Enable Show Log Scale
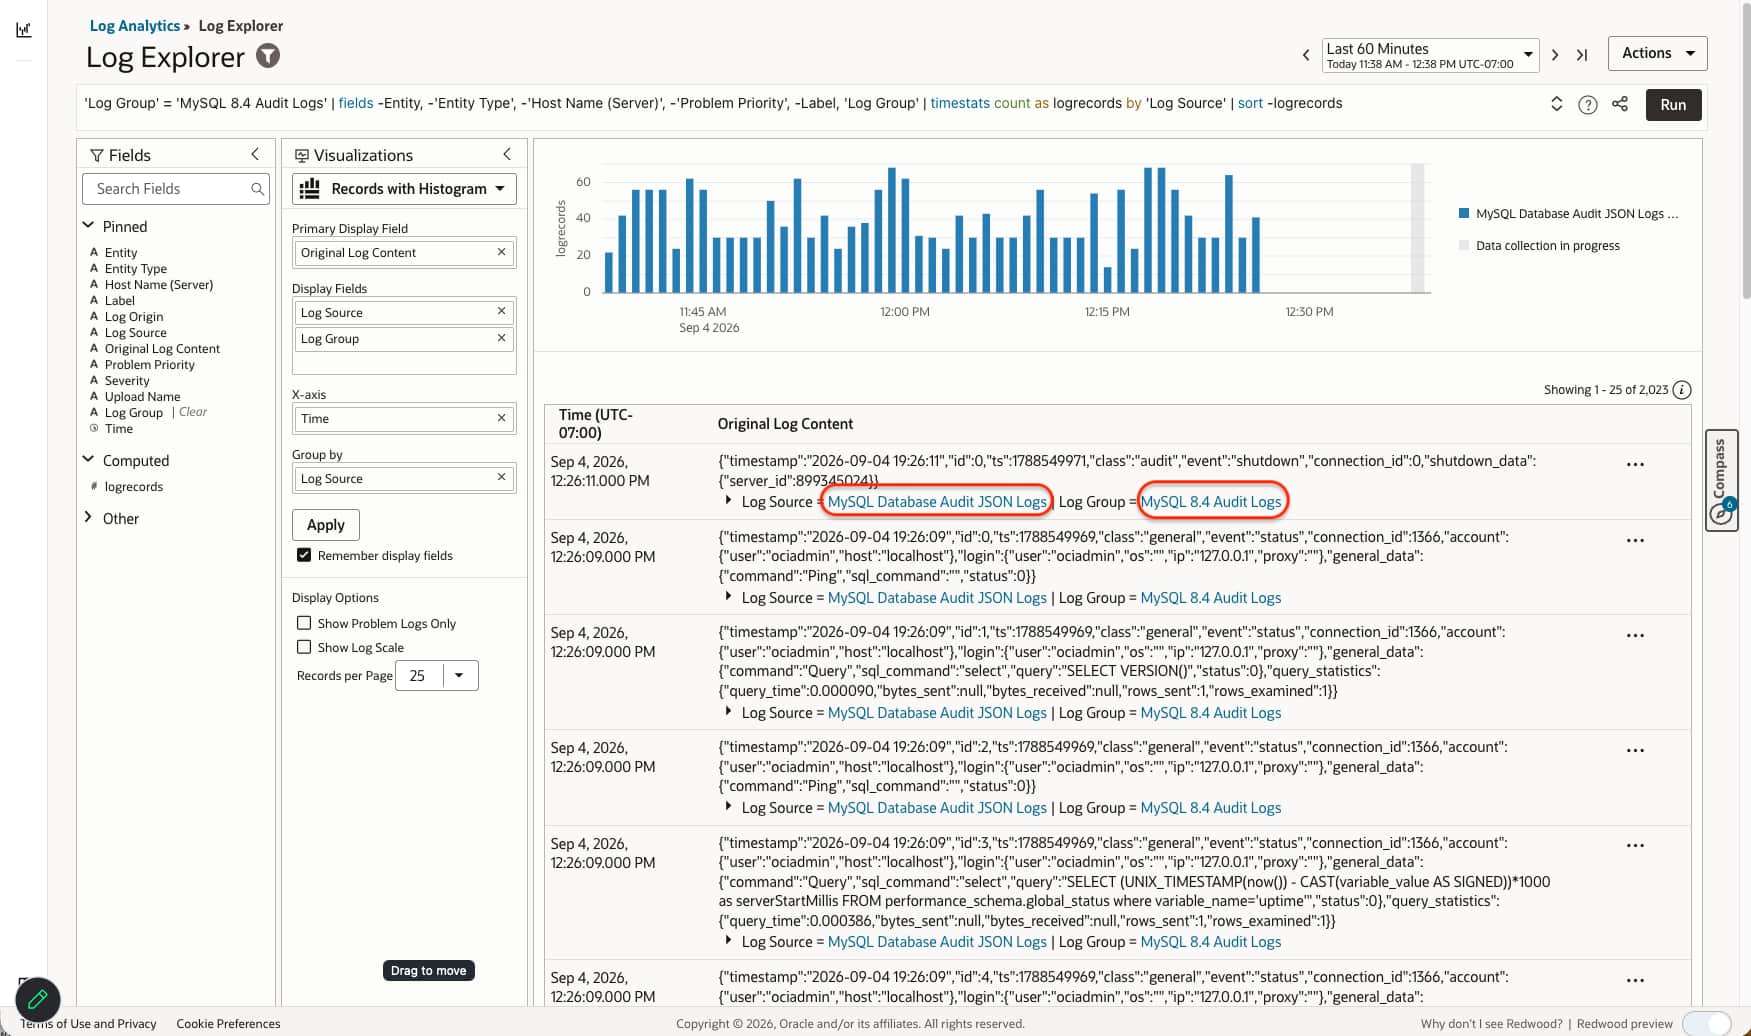 point(304,647)
